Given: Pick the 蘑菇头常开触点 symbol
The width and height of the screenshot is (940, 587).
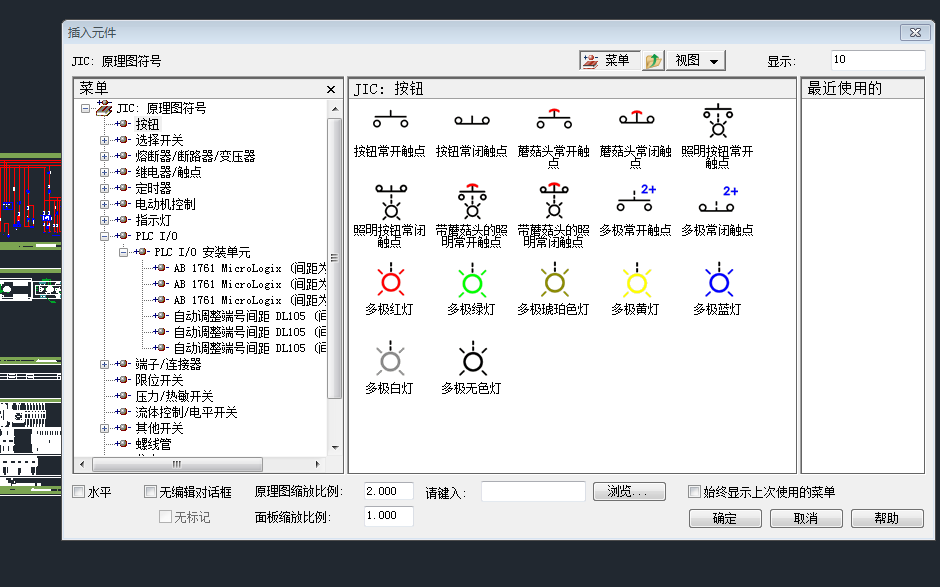Looking at the screenshot, I should pos(553,121).
